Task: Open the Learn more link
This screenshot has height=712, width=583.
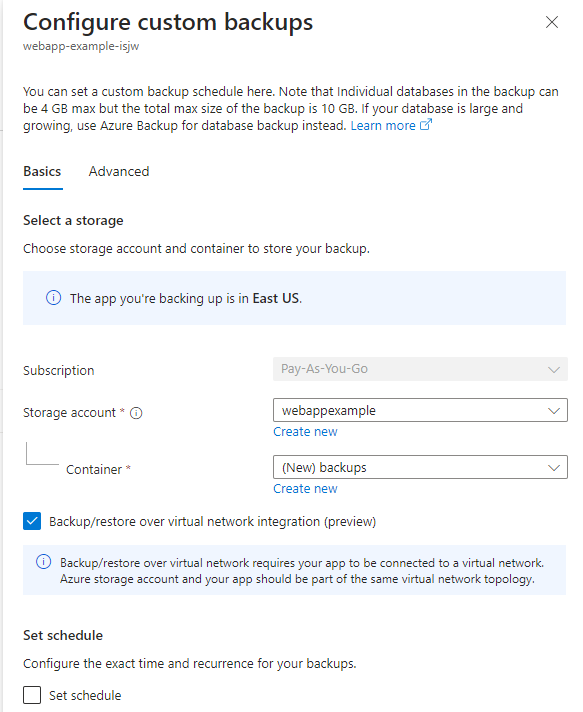Action: 383,125
